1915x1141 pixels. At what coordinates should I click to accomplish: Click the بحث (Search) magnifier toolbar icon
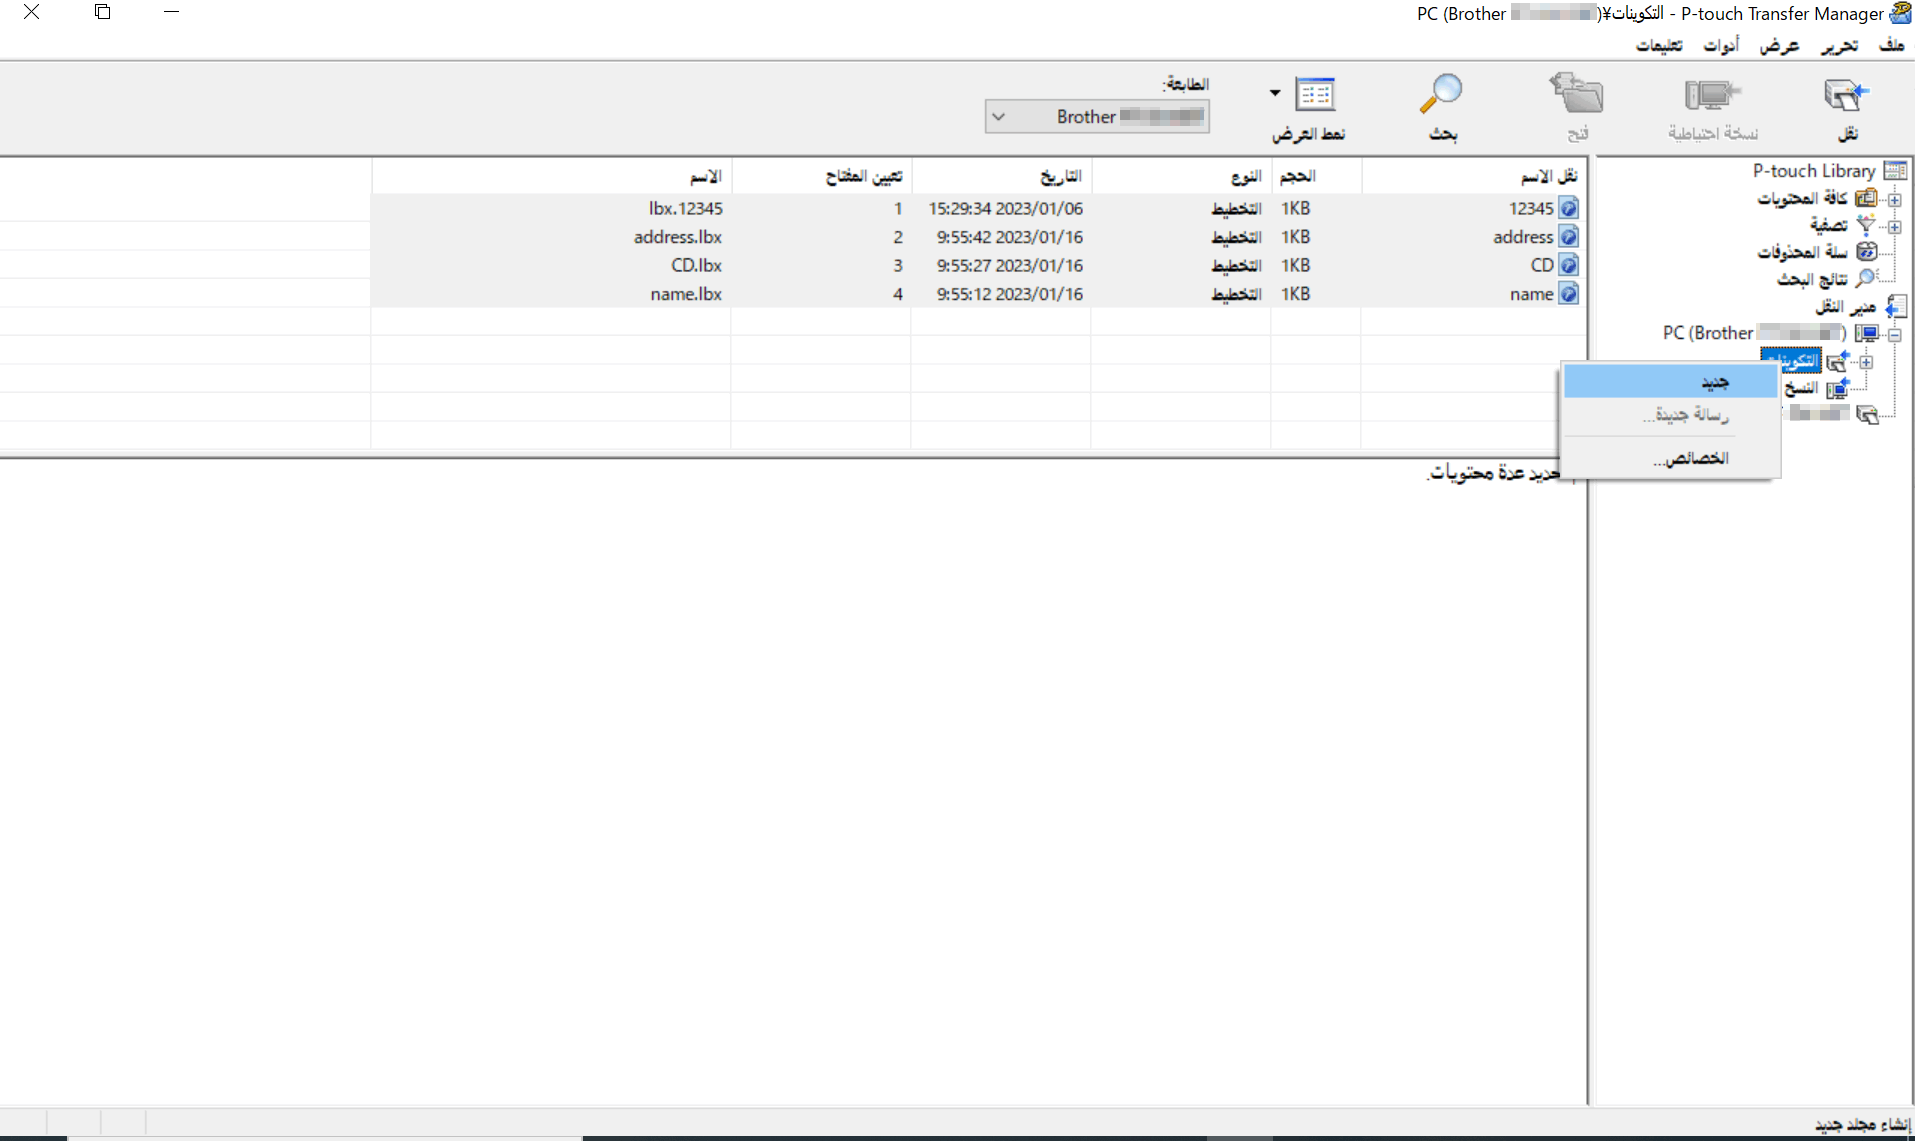coord(1441,95)
